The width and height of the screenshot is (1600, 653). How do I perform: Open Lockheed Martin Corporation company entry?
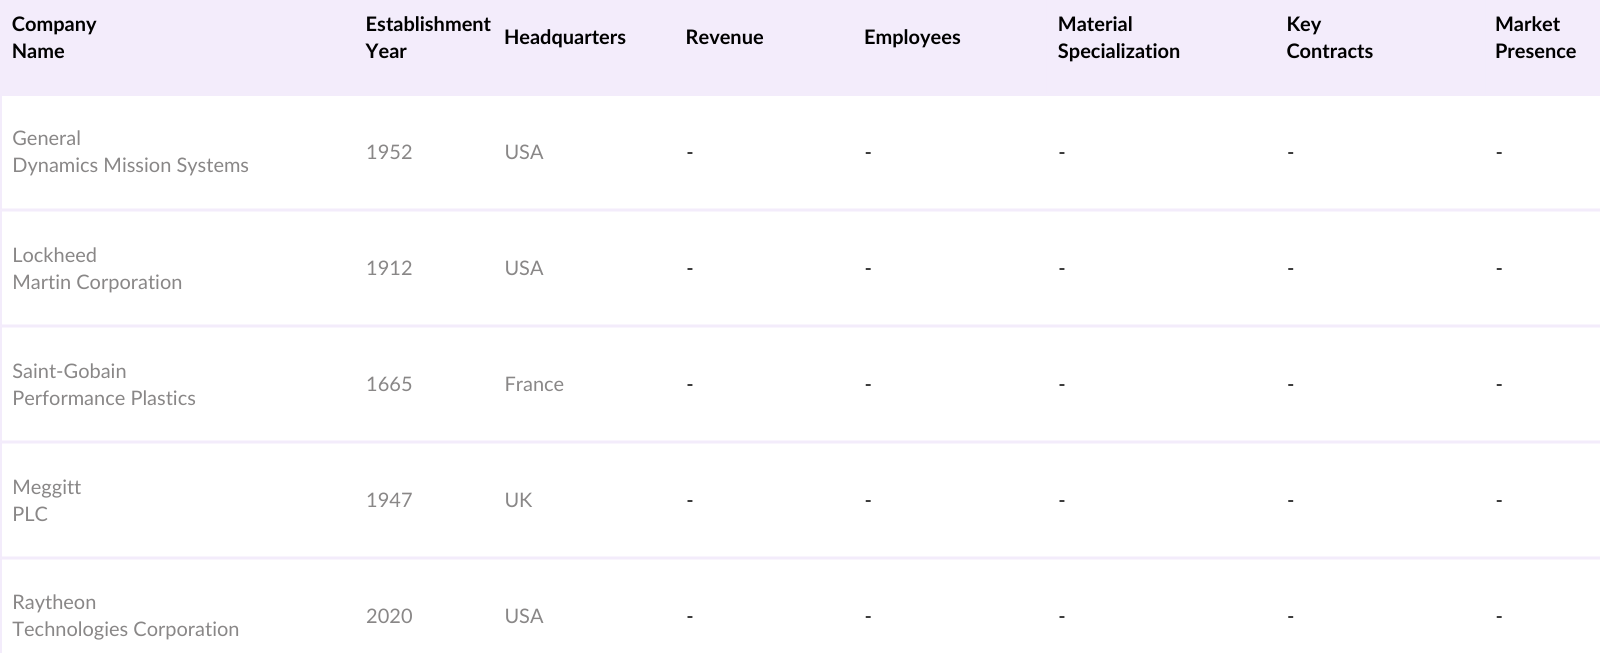(97, 269)
